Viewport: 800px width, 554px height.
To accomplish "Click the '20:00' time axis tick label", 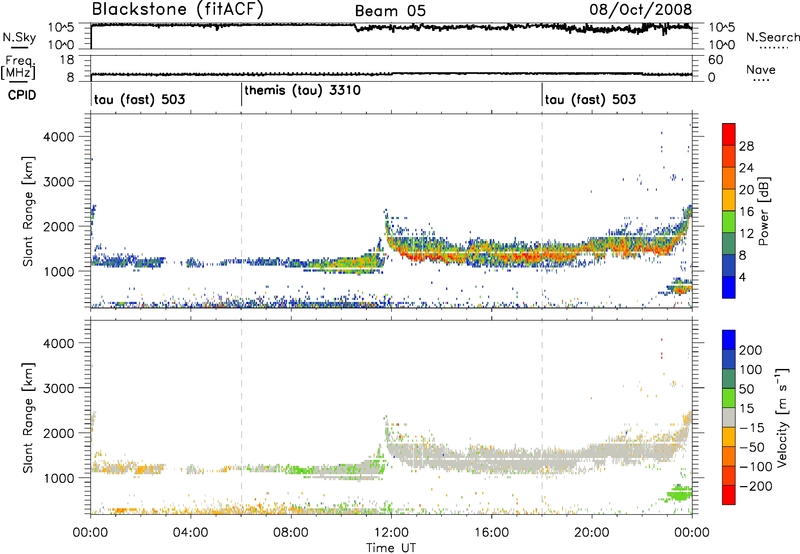I will (592, 533).
